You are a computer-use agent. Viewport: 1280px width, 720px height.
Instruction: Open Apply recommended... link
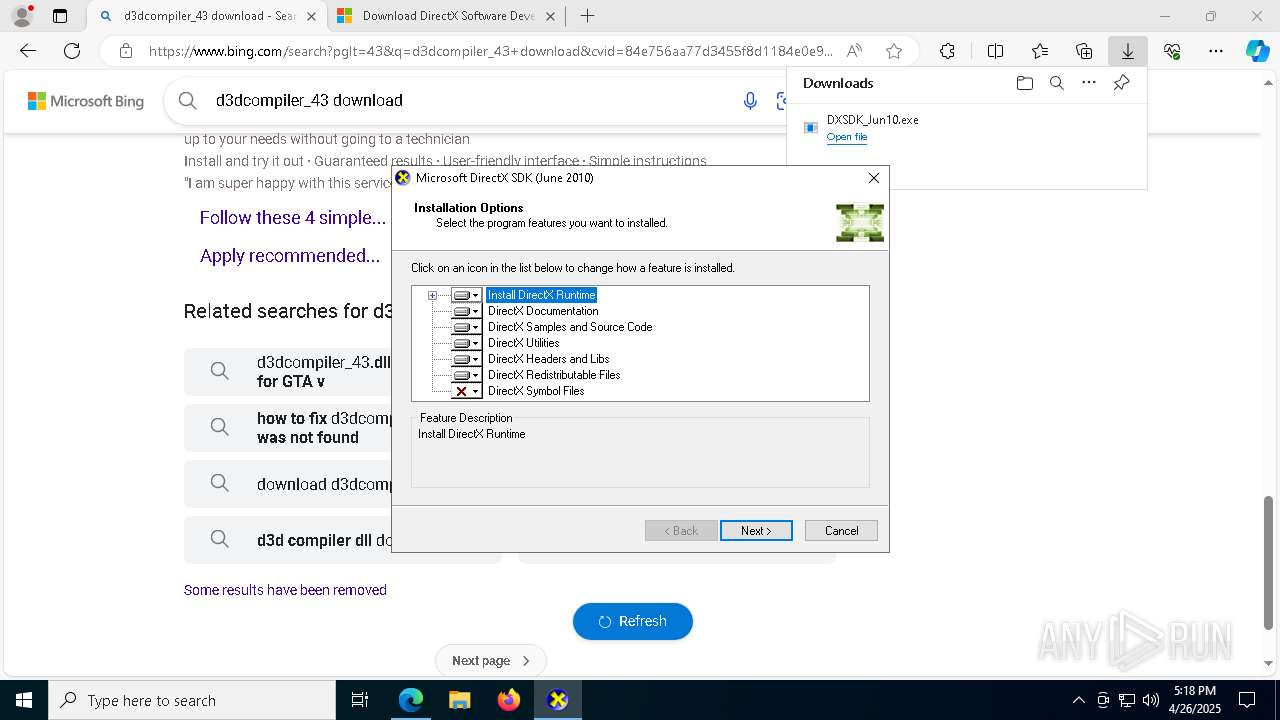[x=290, y=256]
